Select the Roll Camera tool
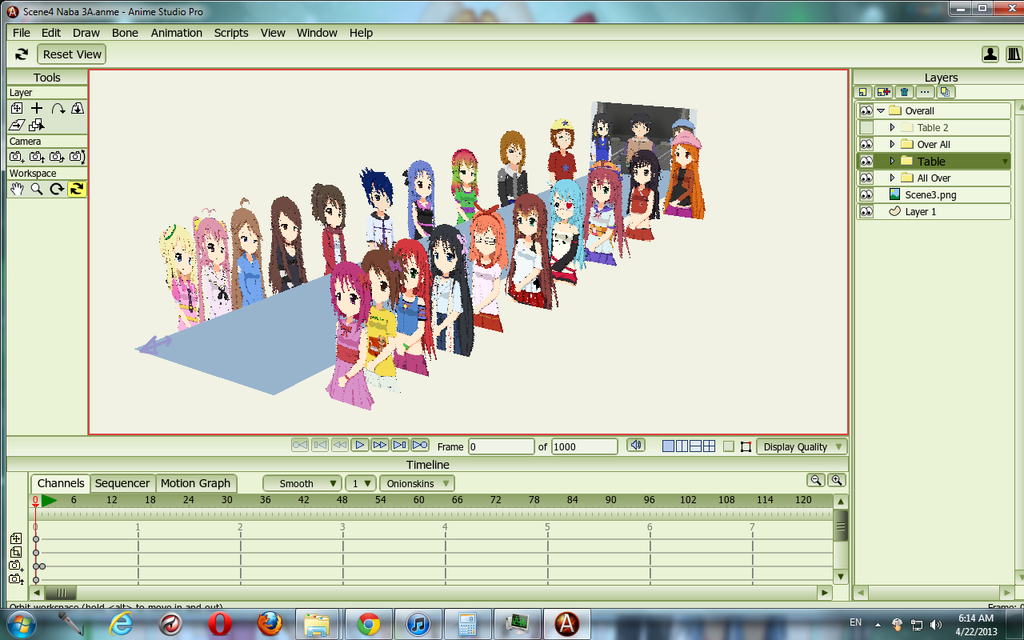 [x=57, y=157]
